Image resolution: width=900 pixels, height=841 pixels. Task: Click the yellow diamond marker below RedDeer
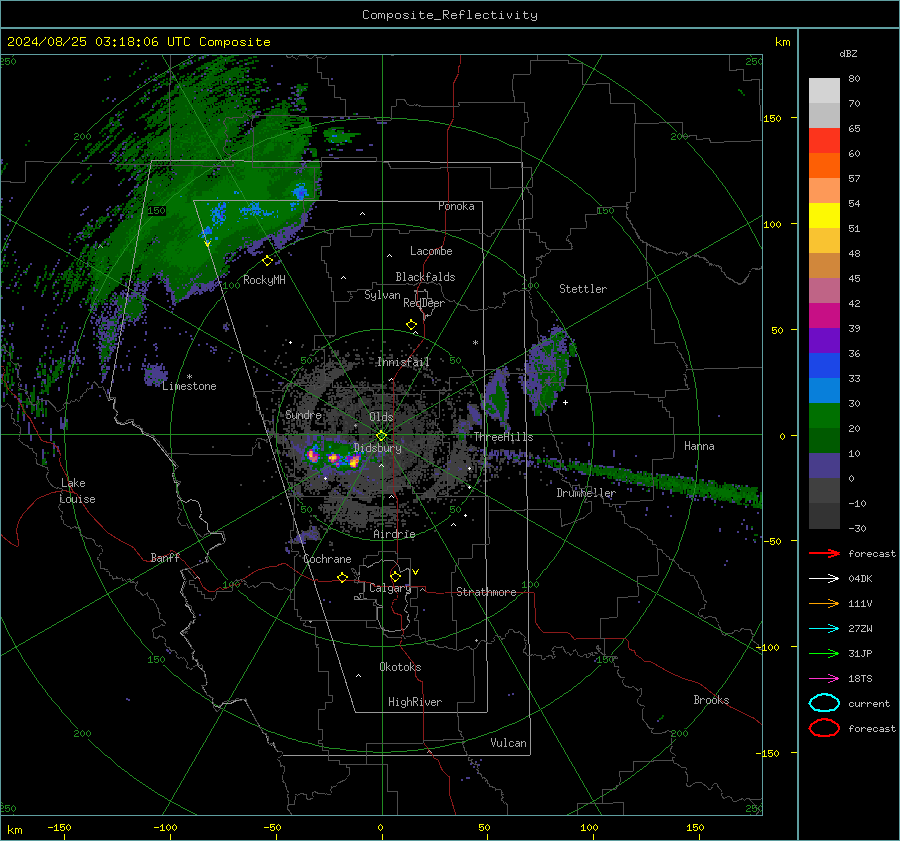point(411,325)
